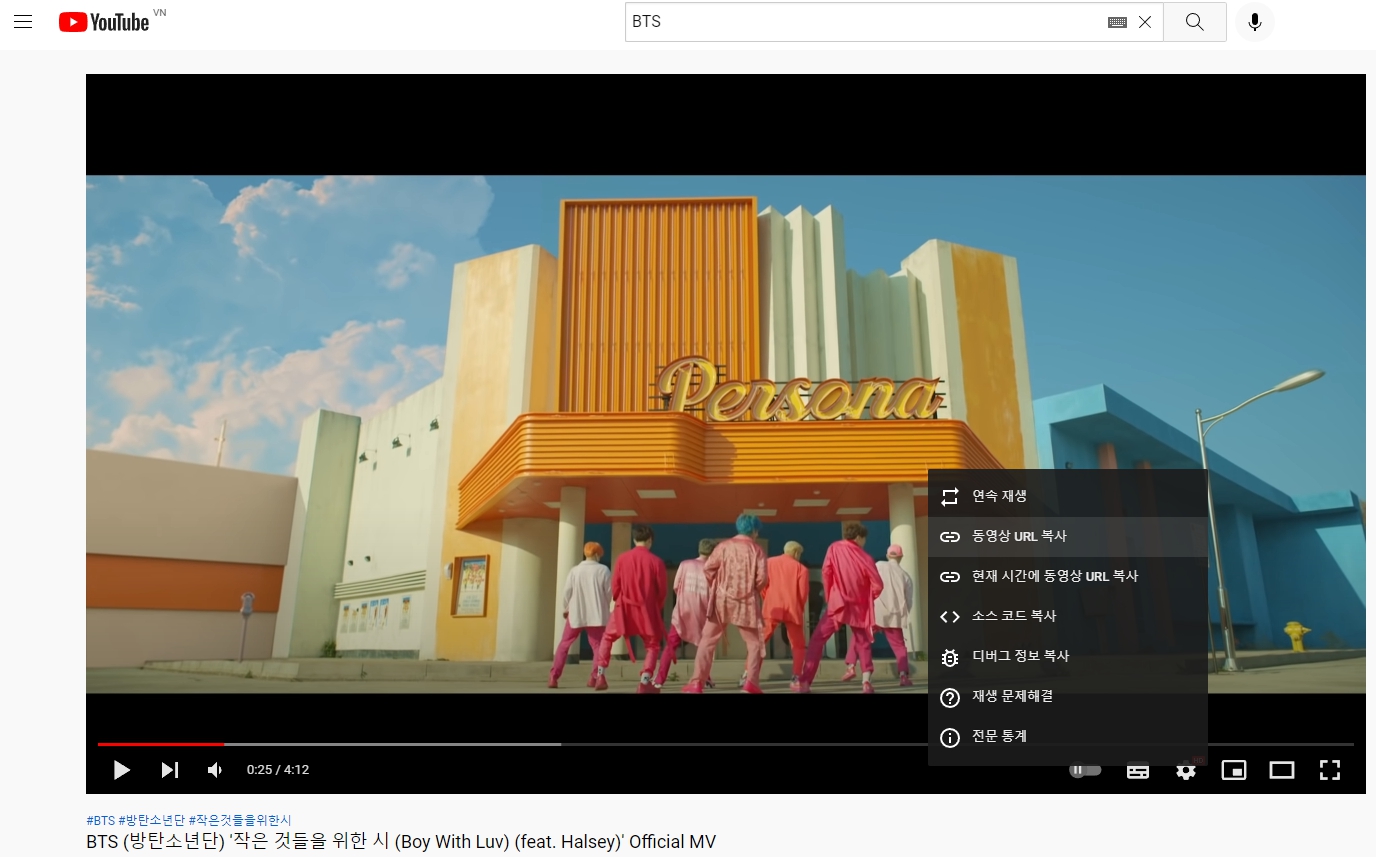The image size is (1376, 857).
Task: Enter full screen mode
Action: (1329, 770)
